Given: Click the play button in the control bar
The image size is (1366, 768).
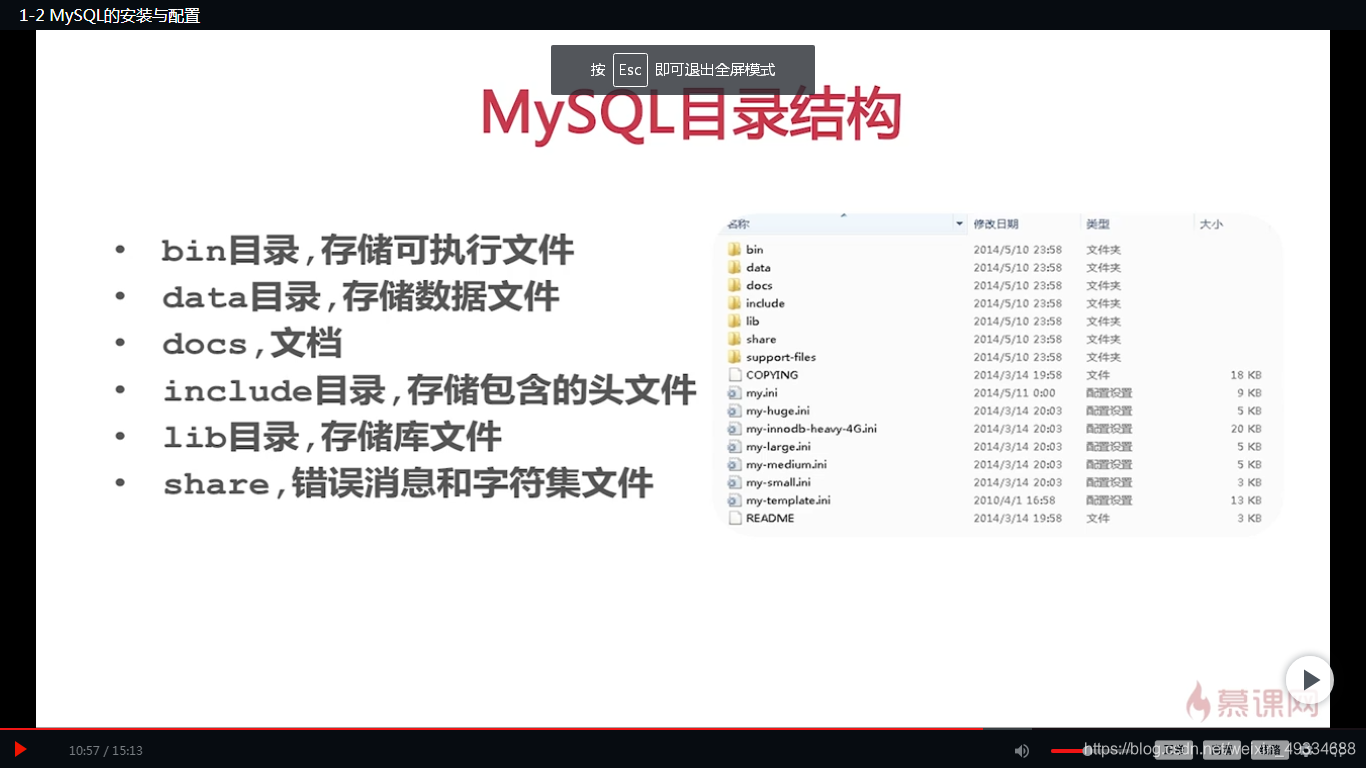Looking at the screenshot, I should click(x=20, y=749).
